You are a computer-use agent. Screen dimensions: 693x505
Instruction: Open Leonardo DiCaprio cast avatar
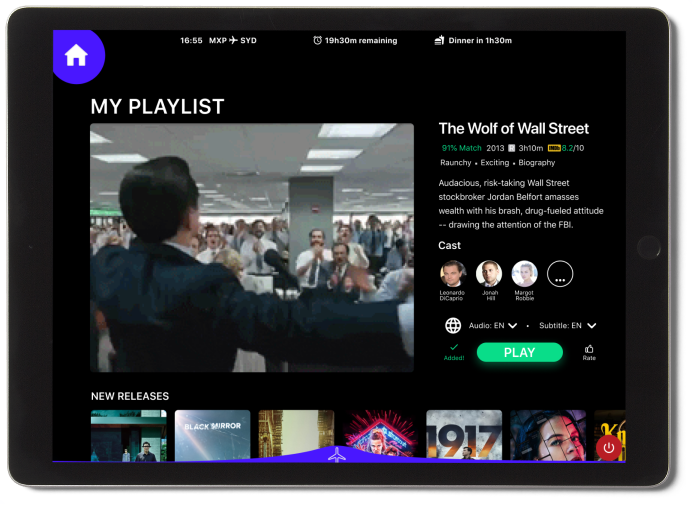coord(453,274)
